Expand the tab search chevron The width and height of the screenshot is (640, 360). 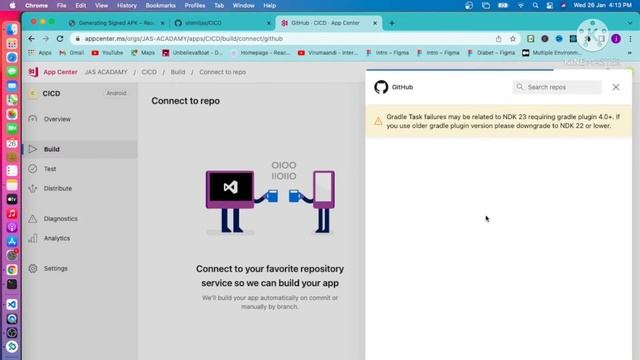click(630, 23)
